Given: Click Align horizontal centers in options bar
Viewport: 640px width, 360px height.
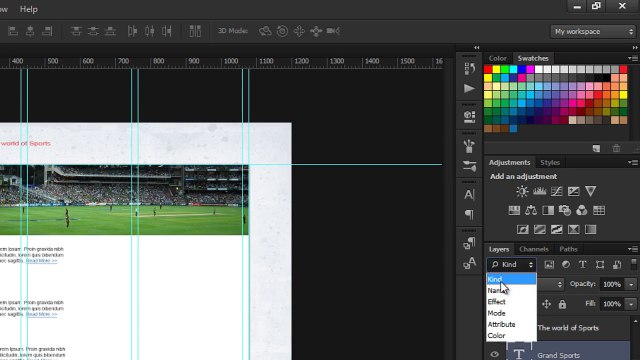Looking at the screenshot, I should (30, 31).
